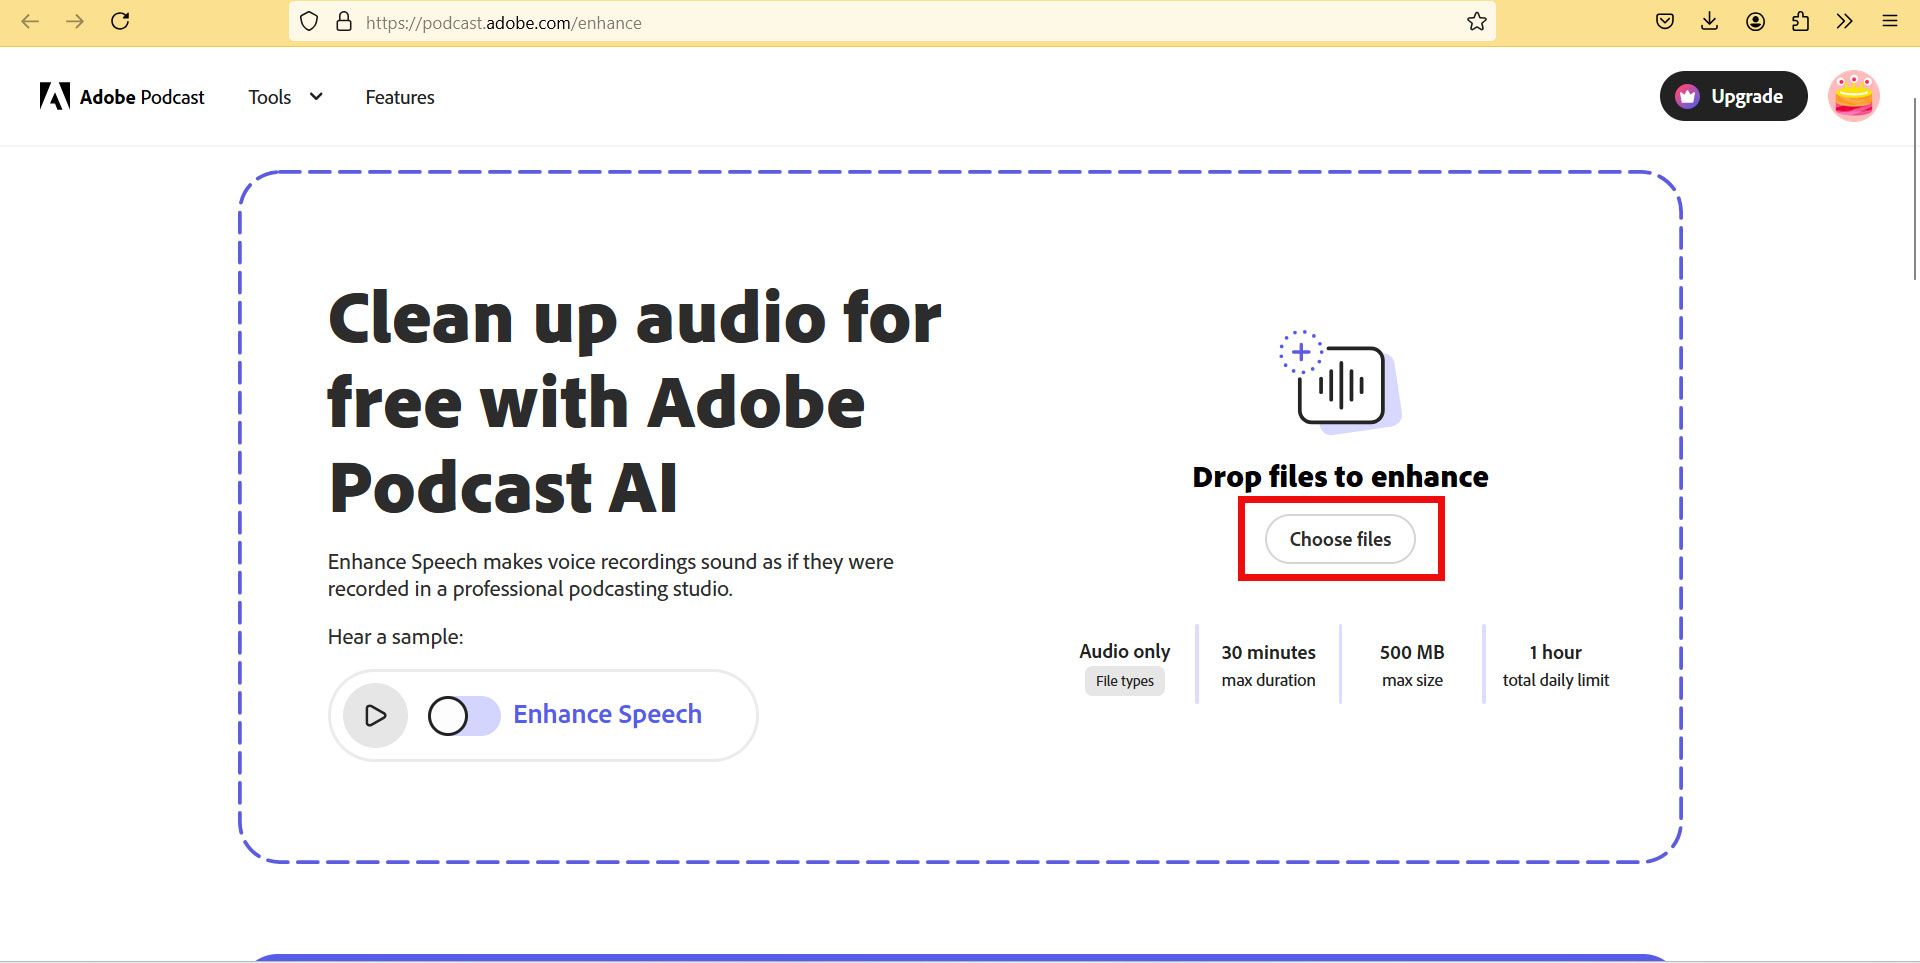
Task: Click the '30 minutes' max duration text
Action: (1268, 652)
